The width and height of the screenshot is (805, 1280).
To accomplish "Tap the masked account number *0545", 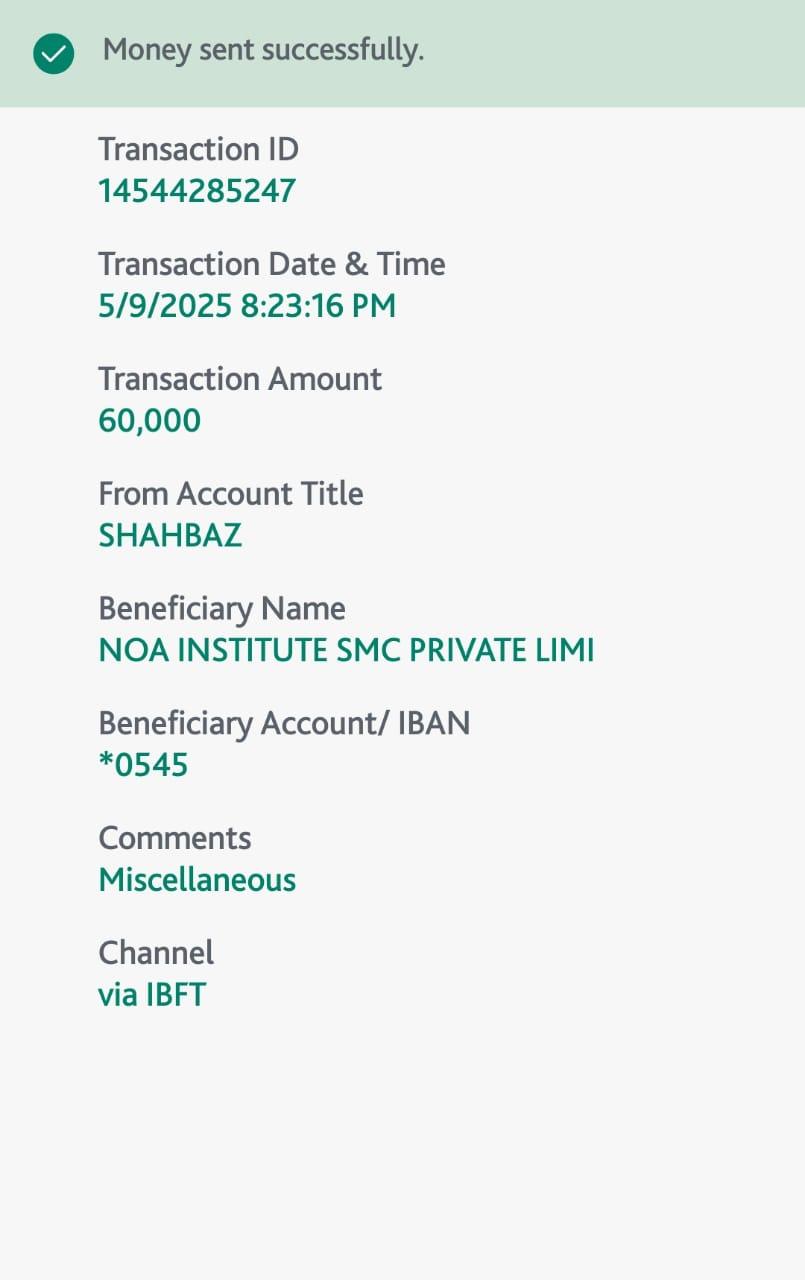I will 143,766.
